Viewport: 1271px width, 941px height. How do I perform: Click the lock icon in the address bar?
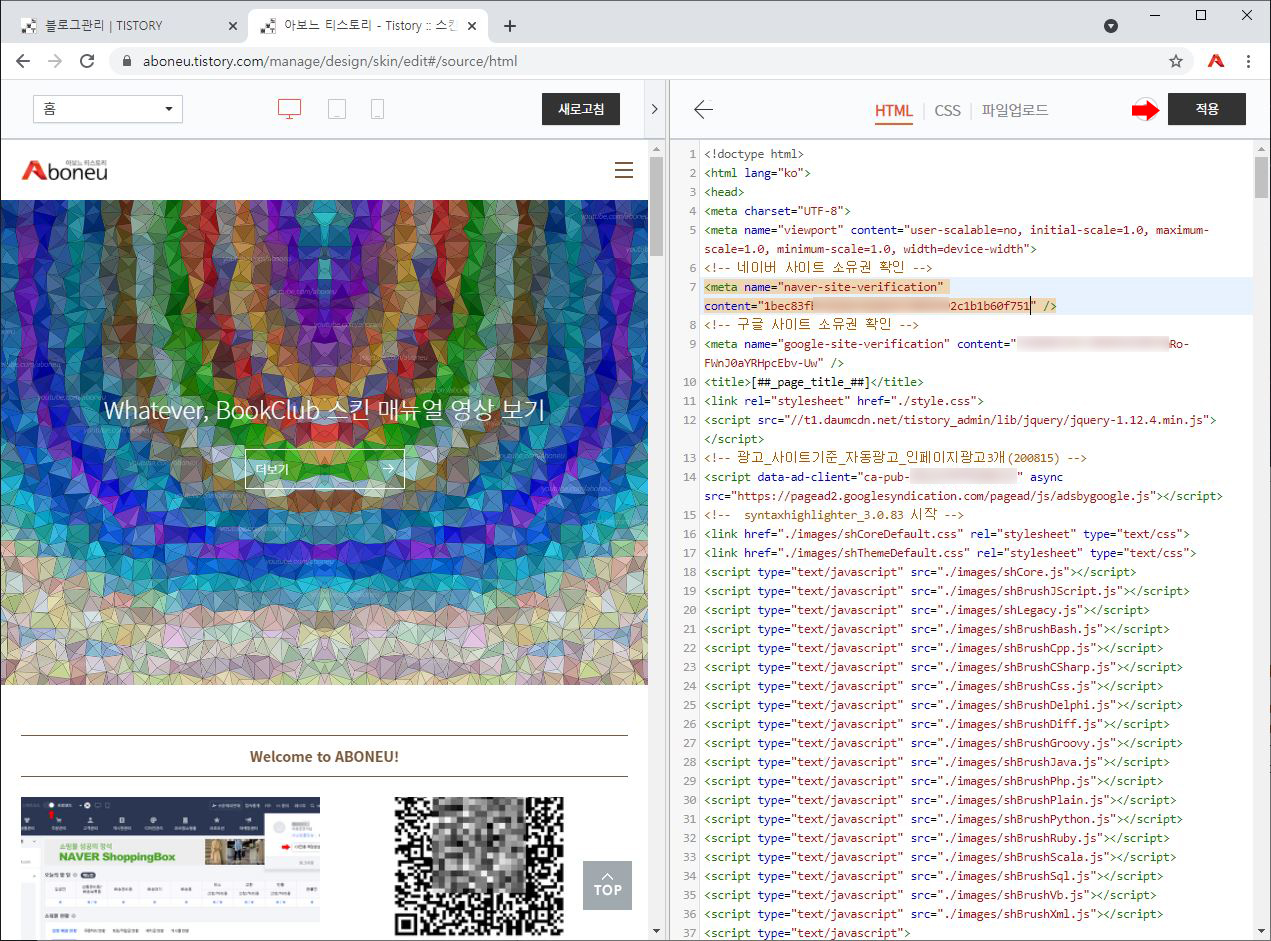tap(127, 61)
